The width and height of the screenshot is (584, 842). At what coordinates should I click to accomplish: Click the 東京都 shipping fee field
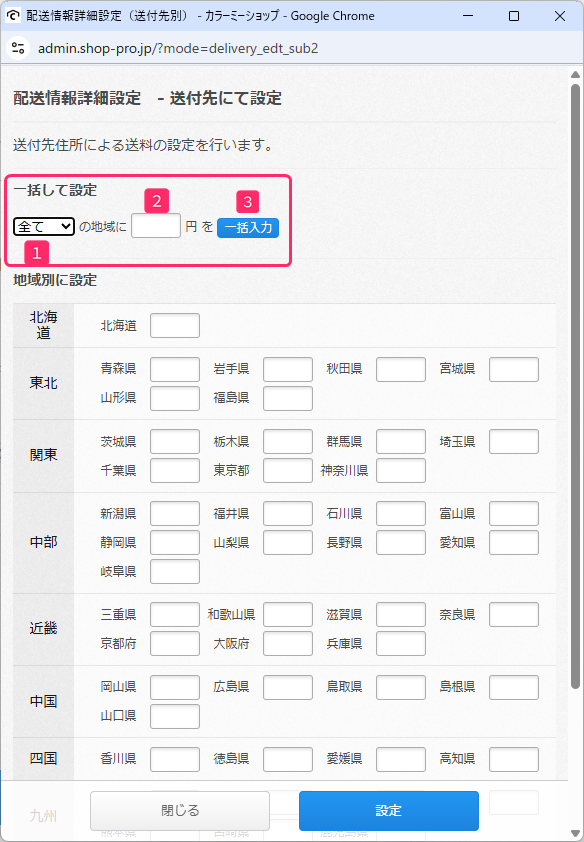coord(287,470)
